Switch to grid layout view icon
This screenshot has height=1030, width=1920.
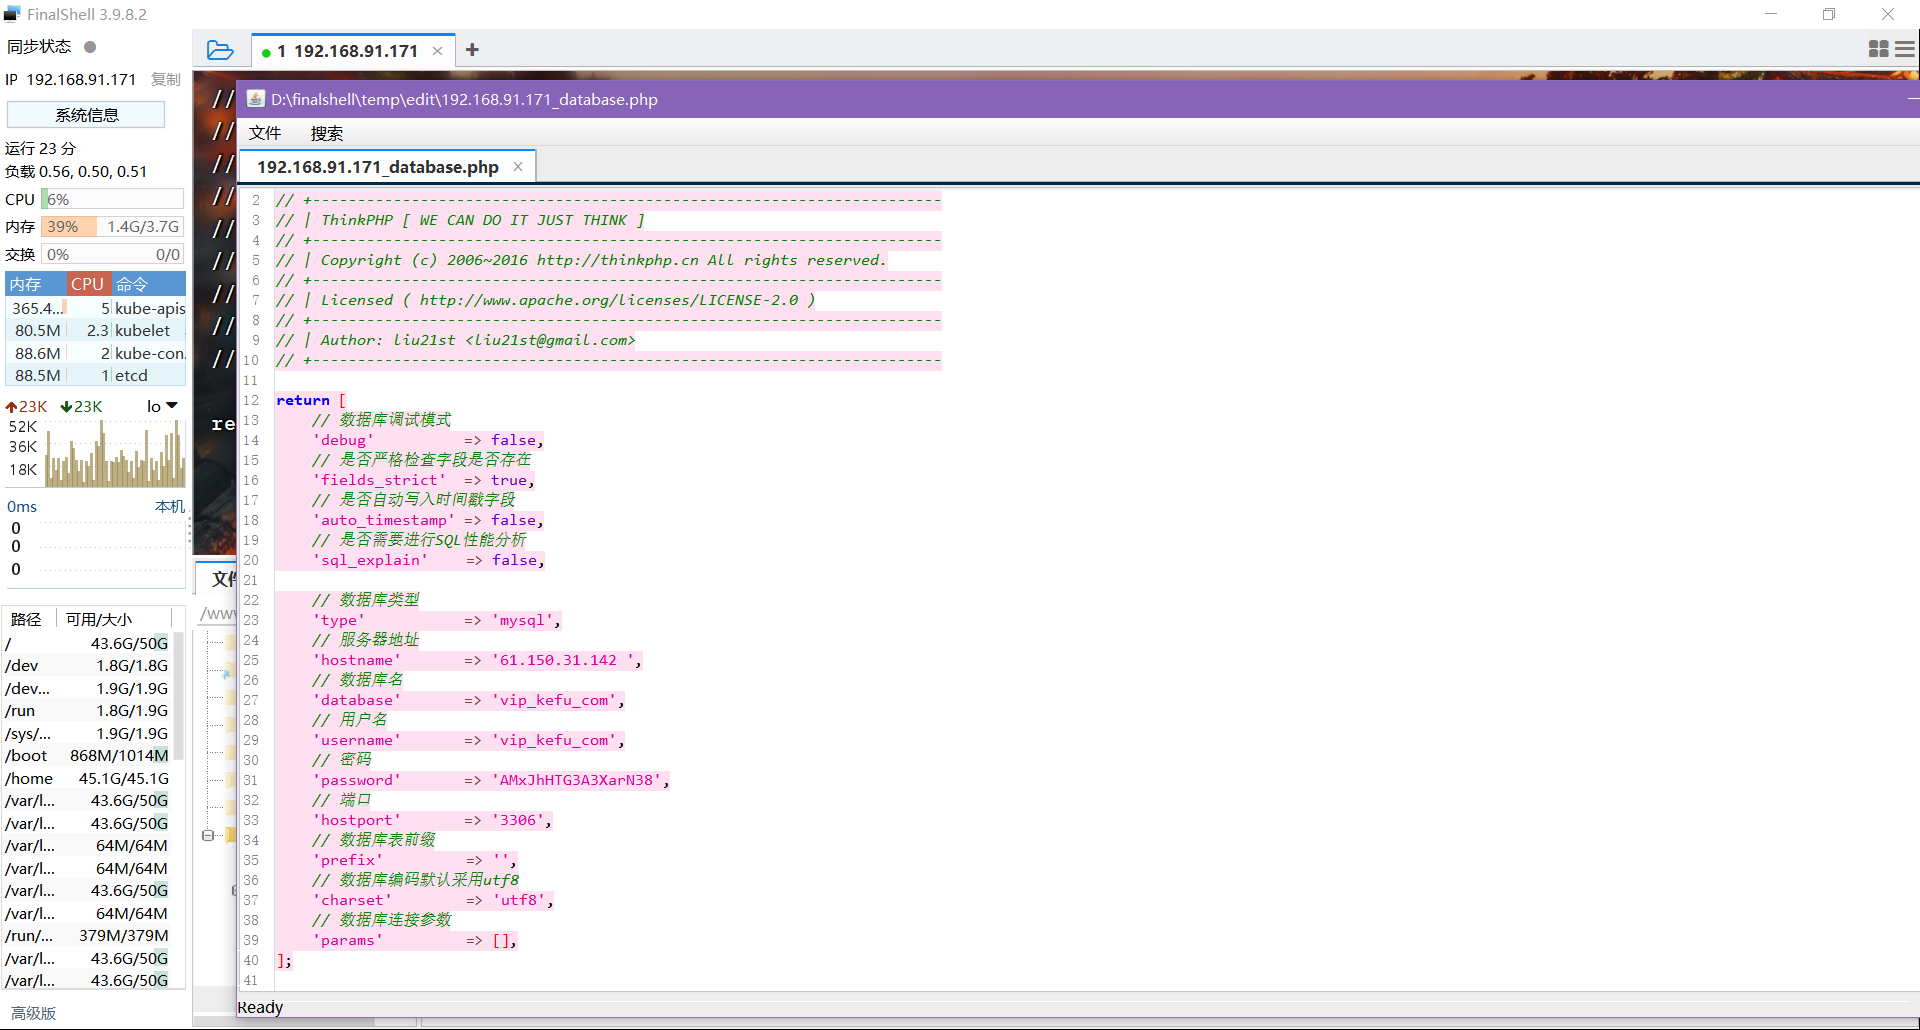(x=1878, y=49)
